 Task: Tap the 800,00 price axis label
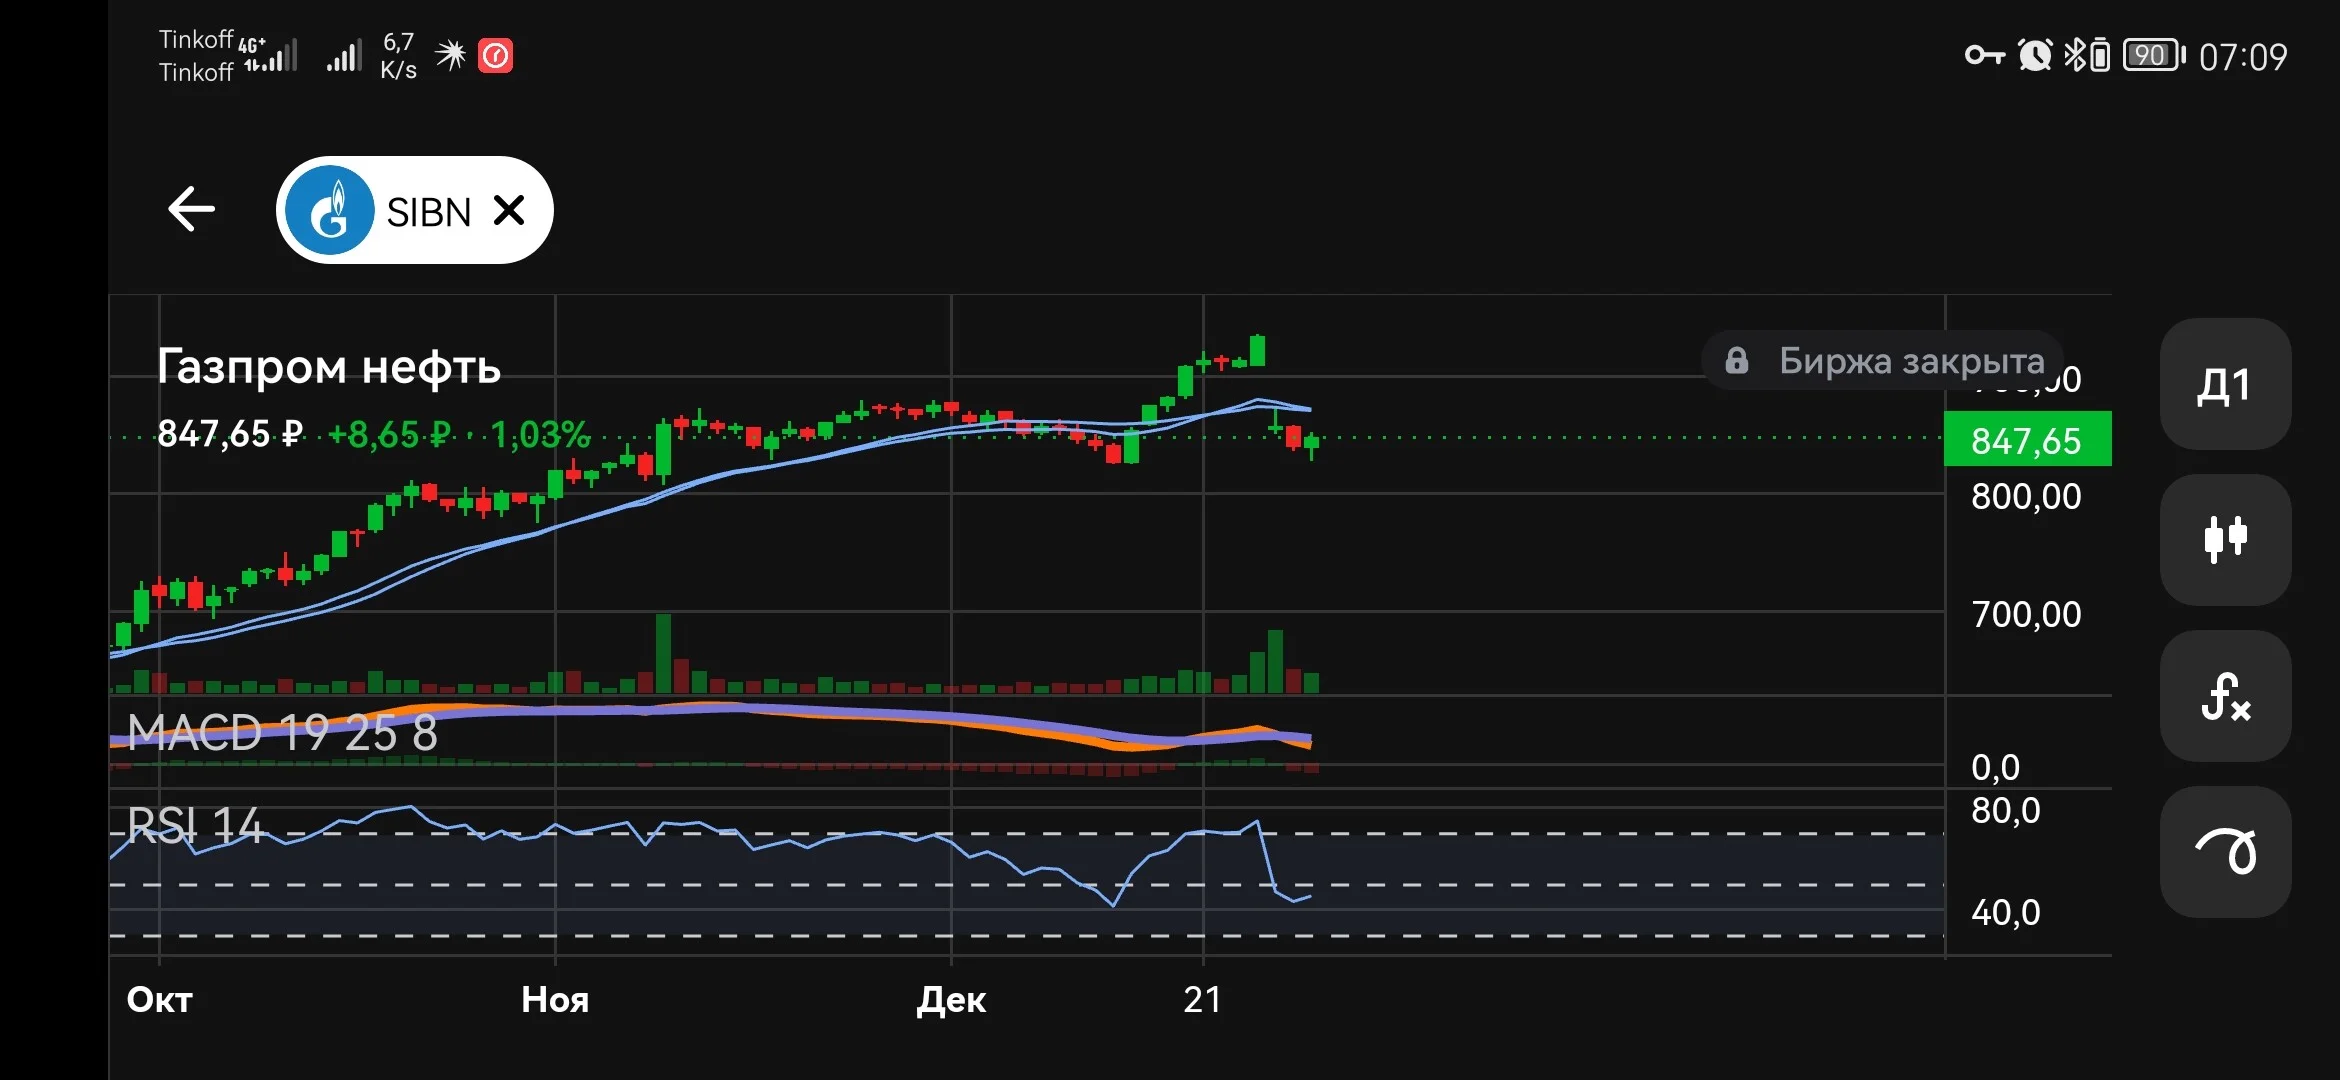(x=2026, y=496)
